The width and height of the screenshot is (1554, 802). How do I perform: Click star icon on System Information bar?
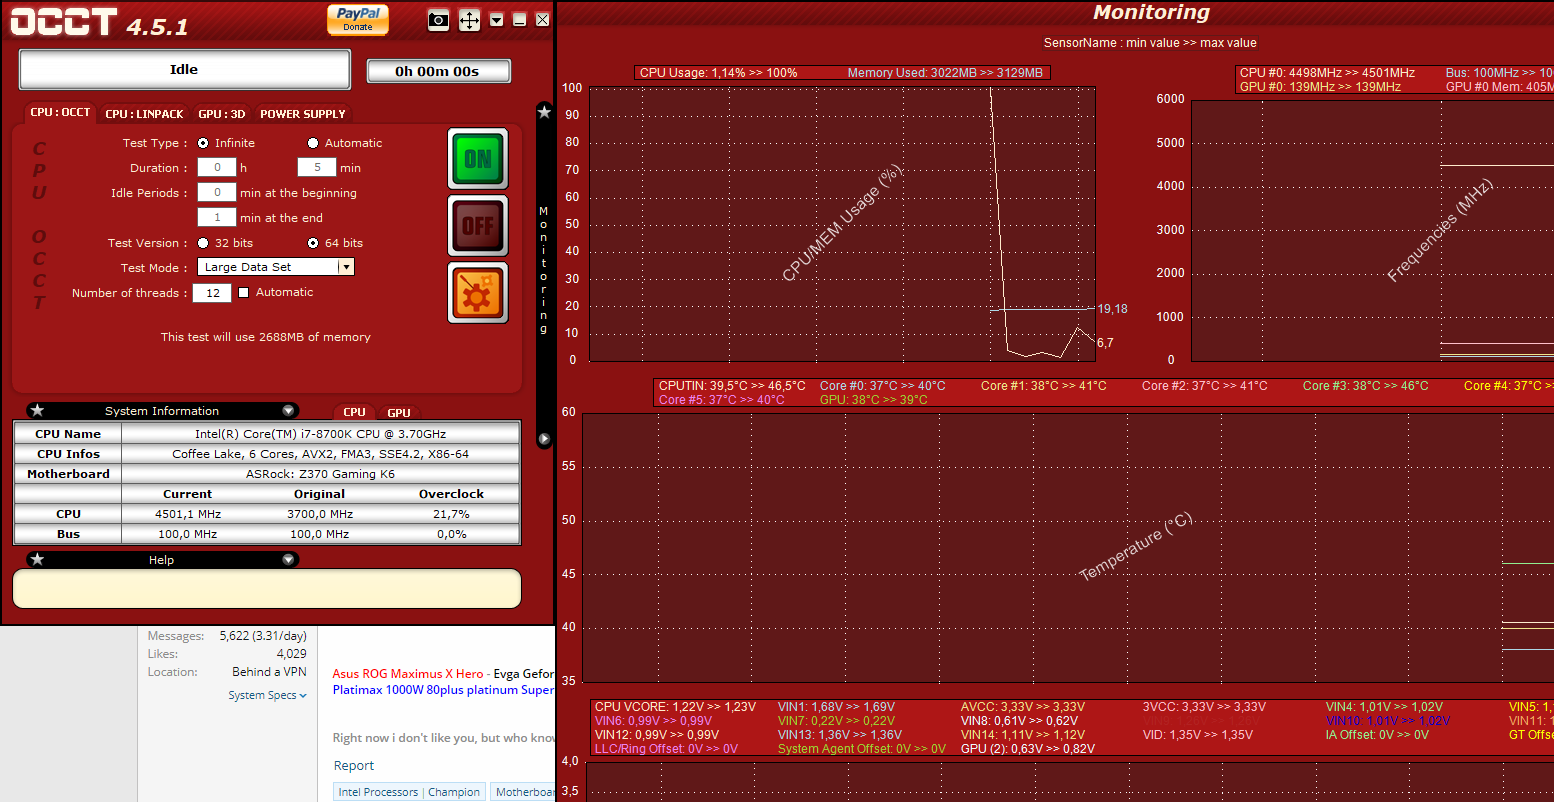tap(38, 410)
